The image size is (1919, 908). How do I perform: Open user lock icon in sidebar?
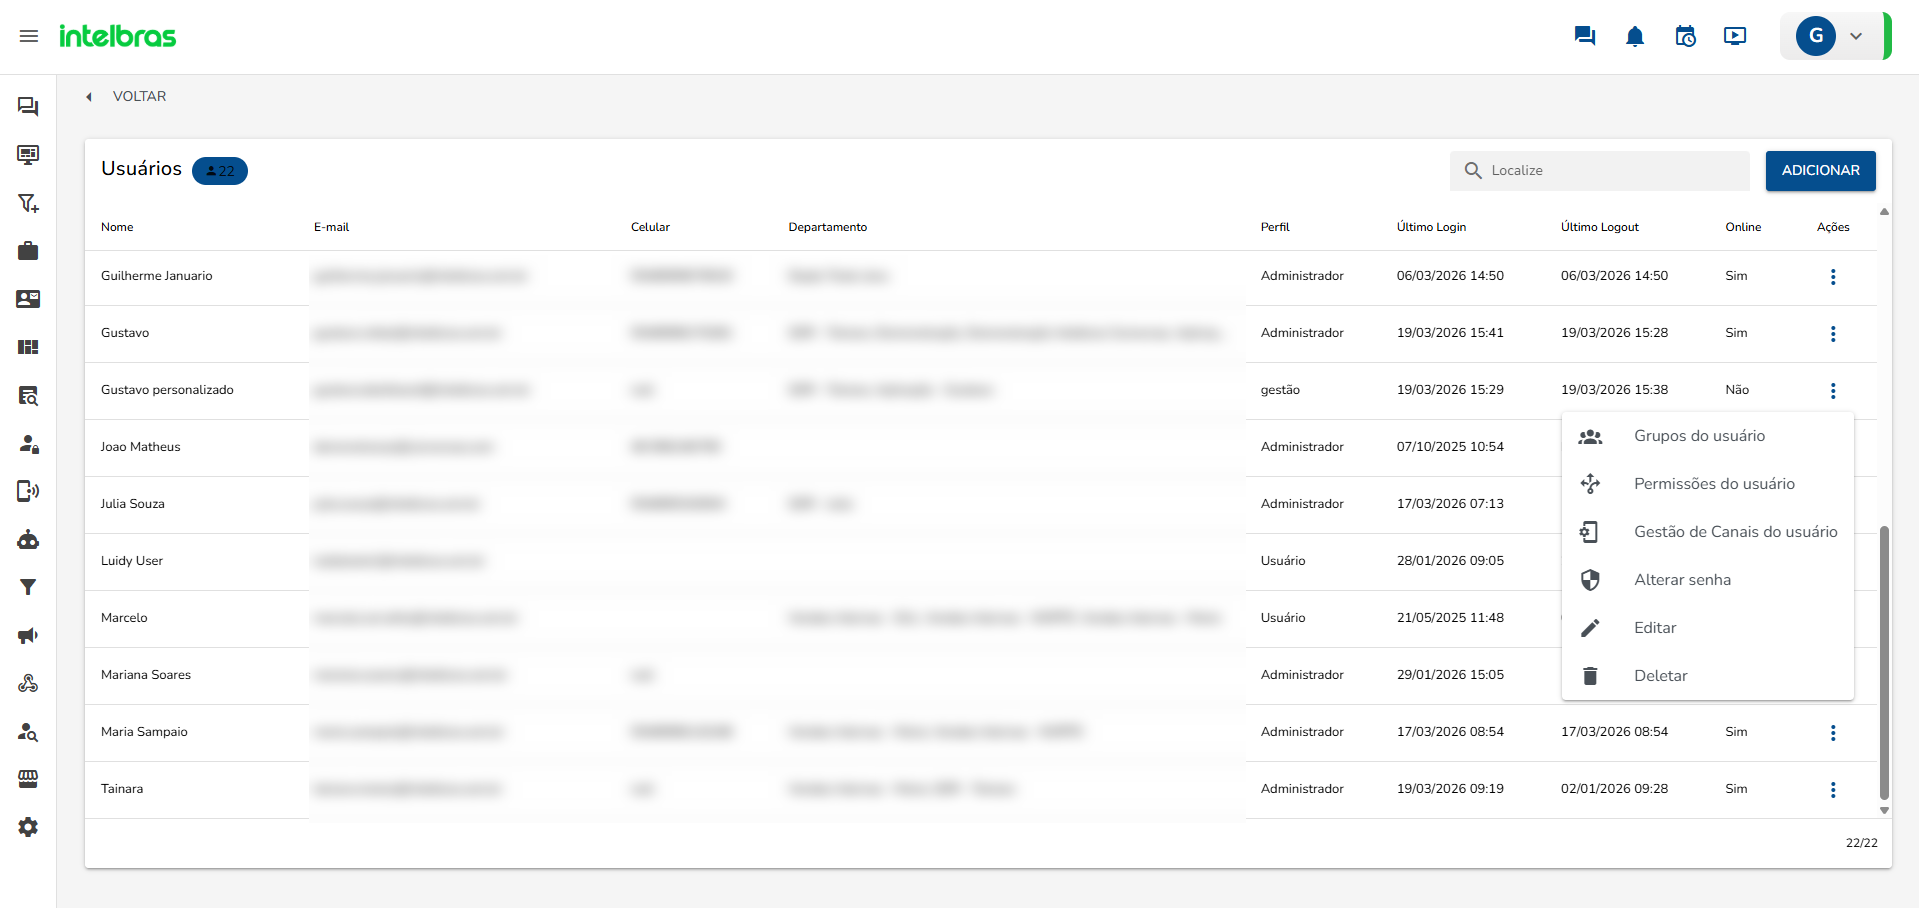click(28, 443)
